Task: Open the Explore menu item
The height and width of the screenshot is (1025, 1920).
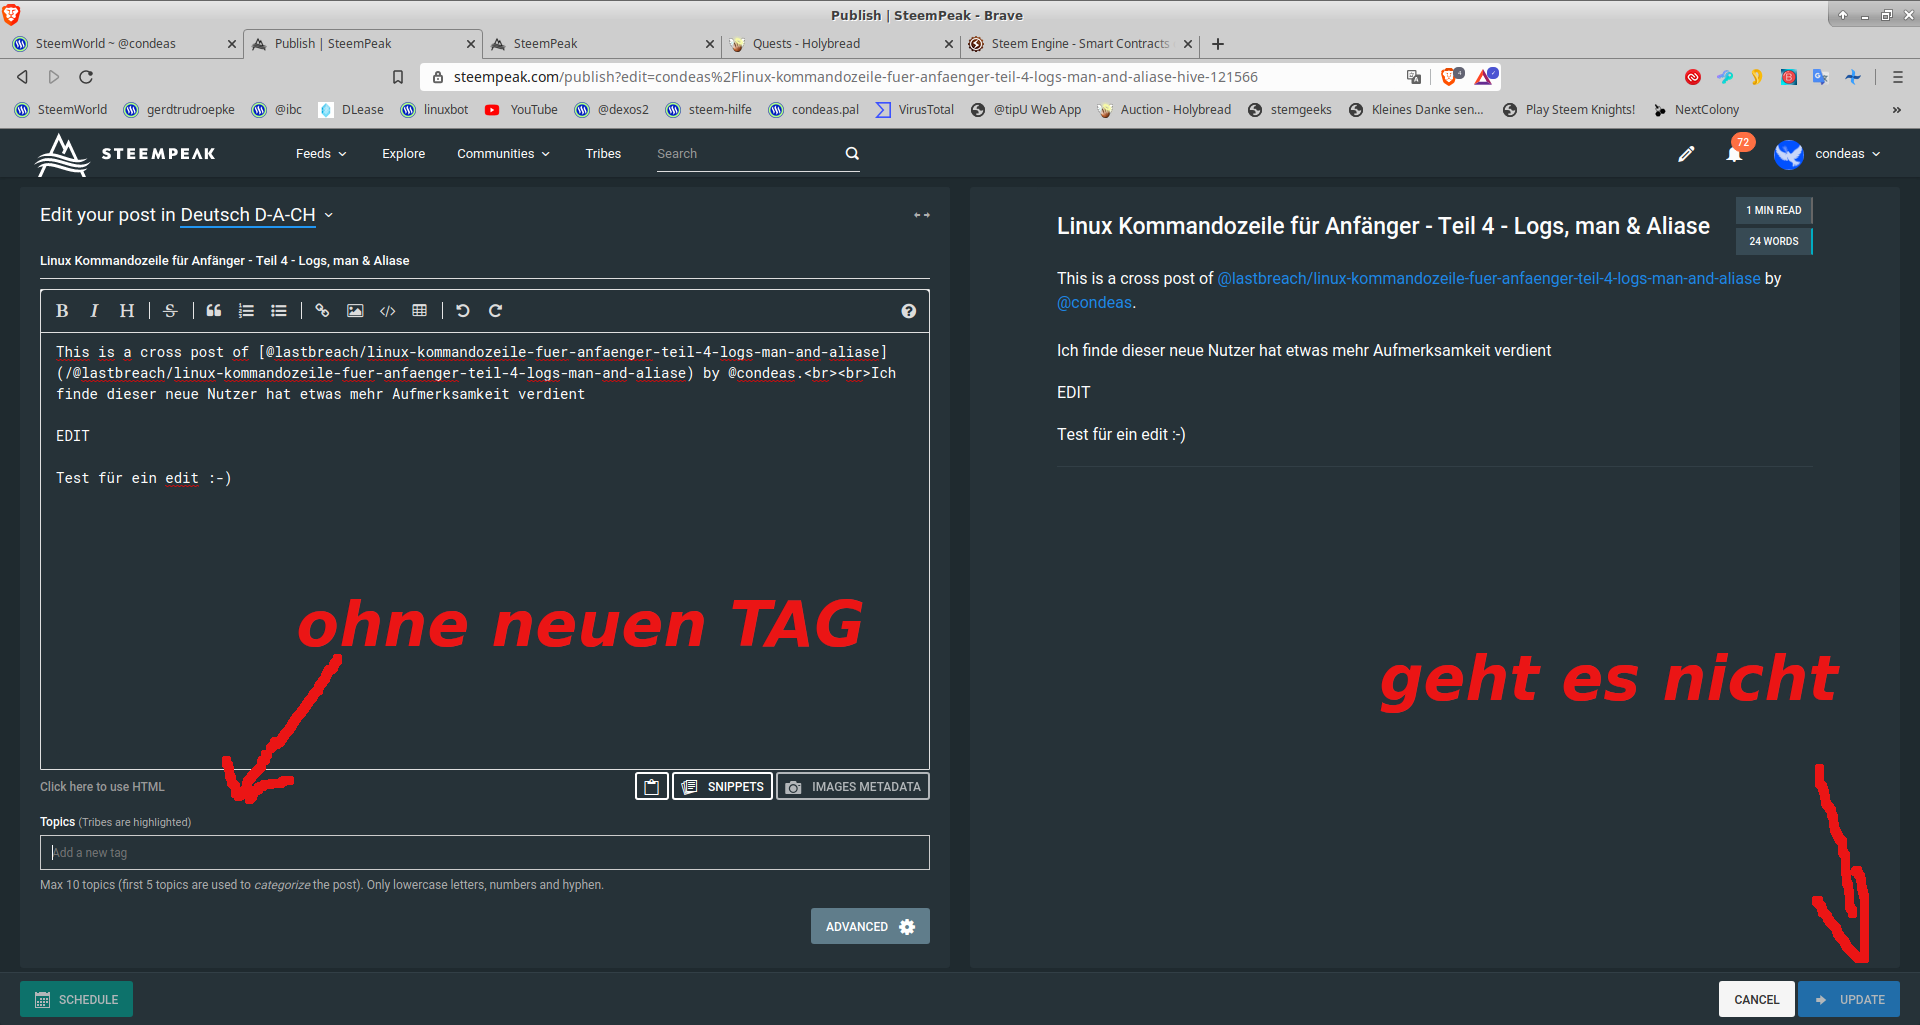Action: coord(403,154)
